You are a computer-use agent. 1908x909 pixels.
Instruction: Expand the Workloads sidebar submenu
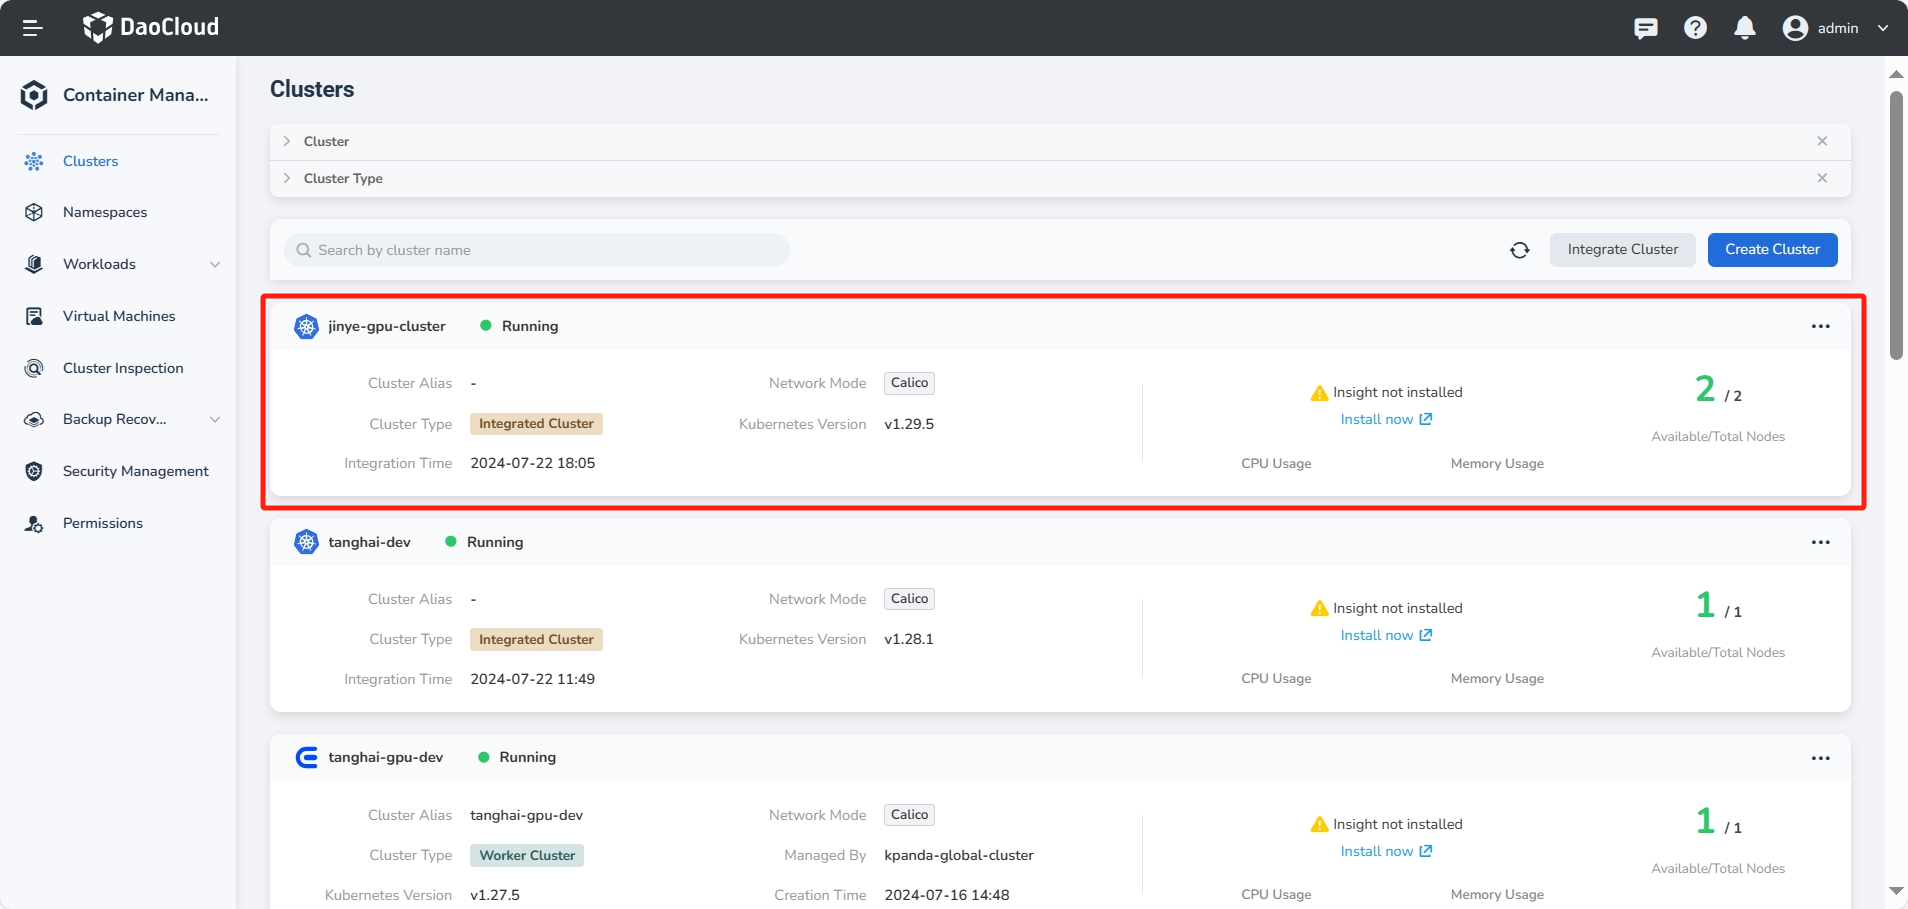pos(214,265)
